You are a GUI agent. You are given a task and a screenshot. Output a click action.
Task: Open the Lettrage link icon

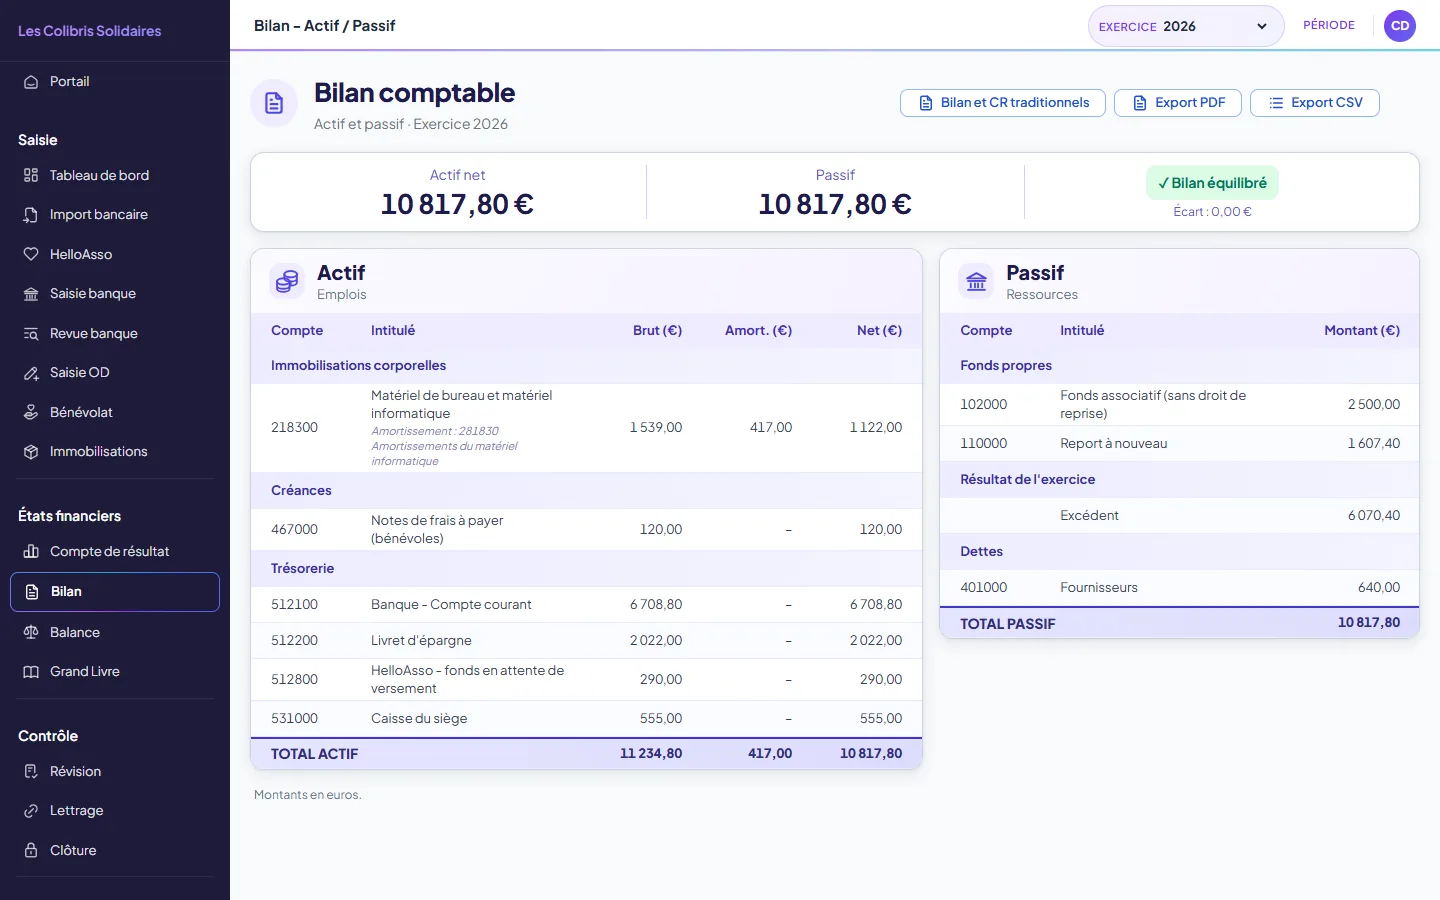coord(31,811)
